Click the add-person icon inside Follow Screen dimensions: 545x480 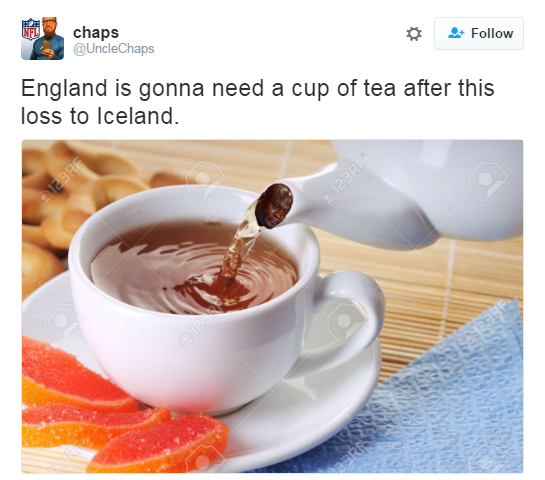(456, 33)
